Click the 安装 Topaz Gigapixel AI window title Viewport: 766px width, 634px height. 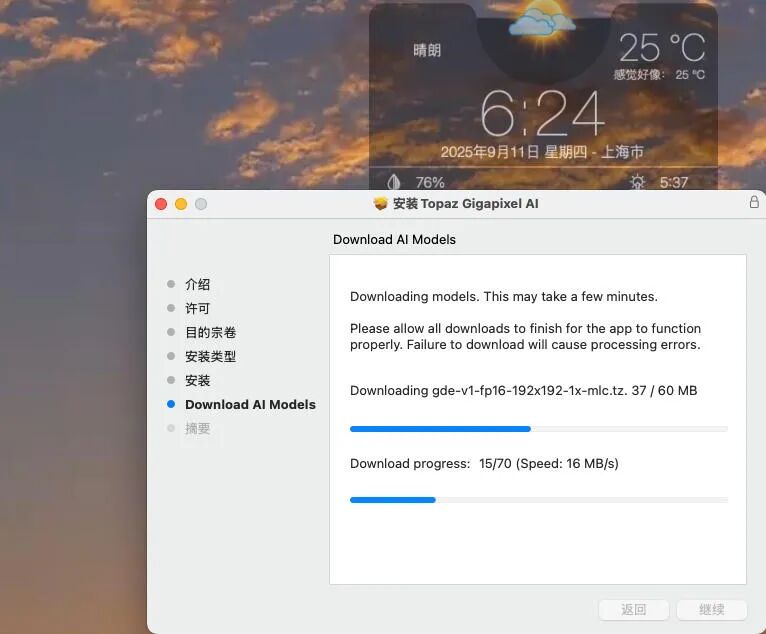(466, 204)
